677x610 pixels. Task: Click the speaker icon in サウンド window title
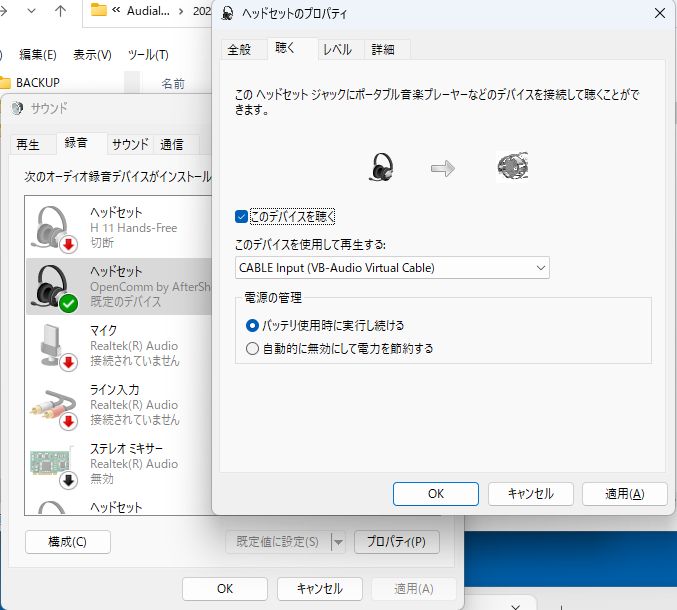(17, 108)
